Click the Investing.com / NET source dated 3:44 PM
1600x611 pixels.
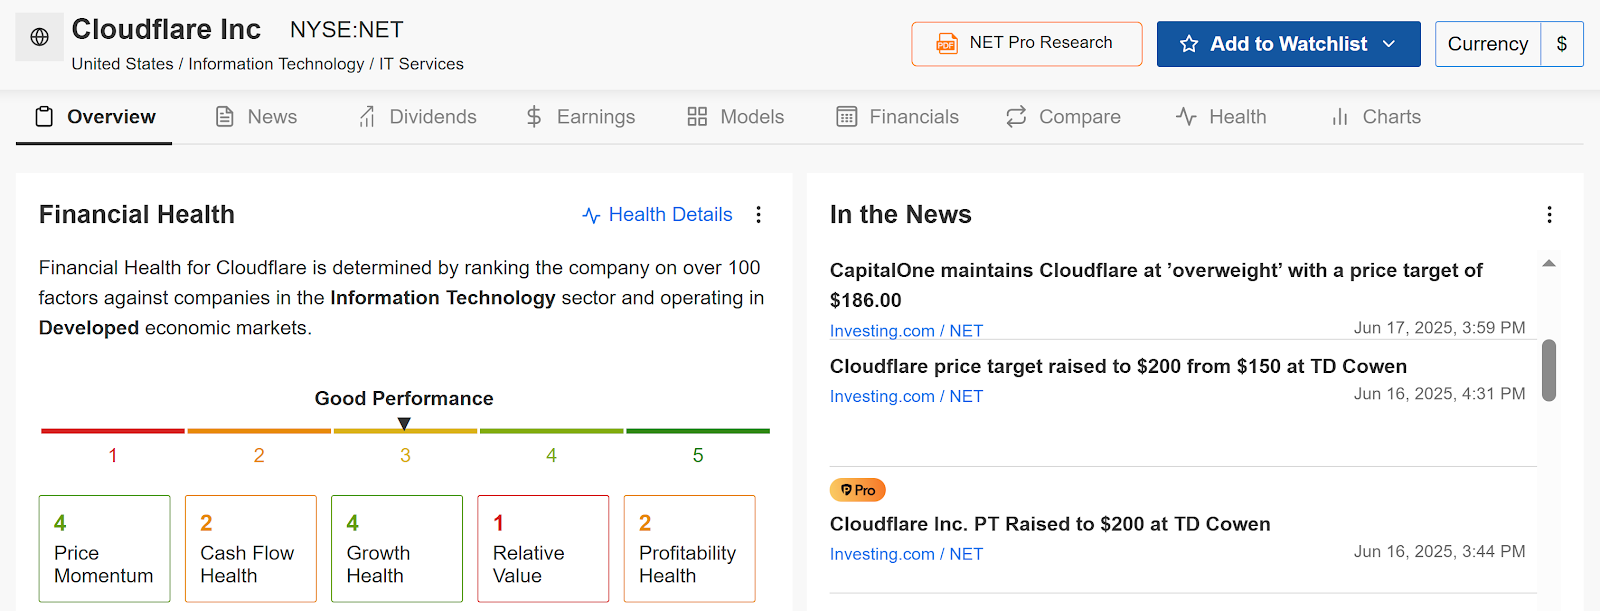[906, 554]
